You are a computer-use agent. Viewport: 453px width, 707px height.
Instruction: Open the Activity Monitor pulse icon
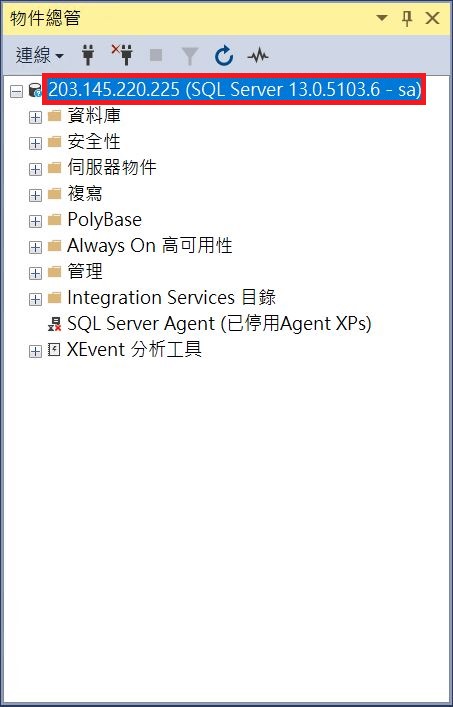(x=257, y=56)
